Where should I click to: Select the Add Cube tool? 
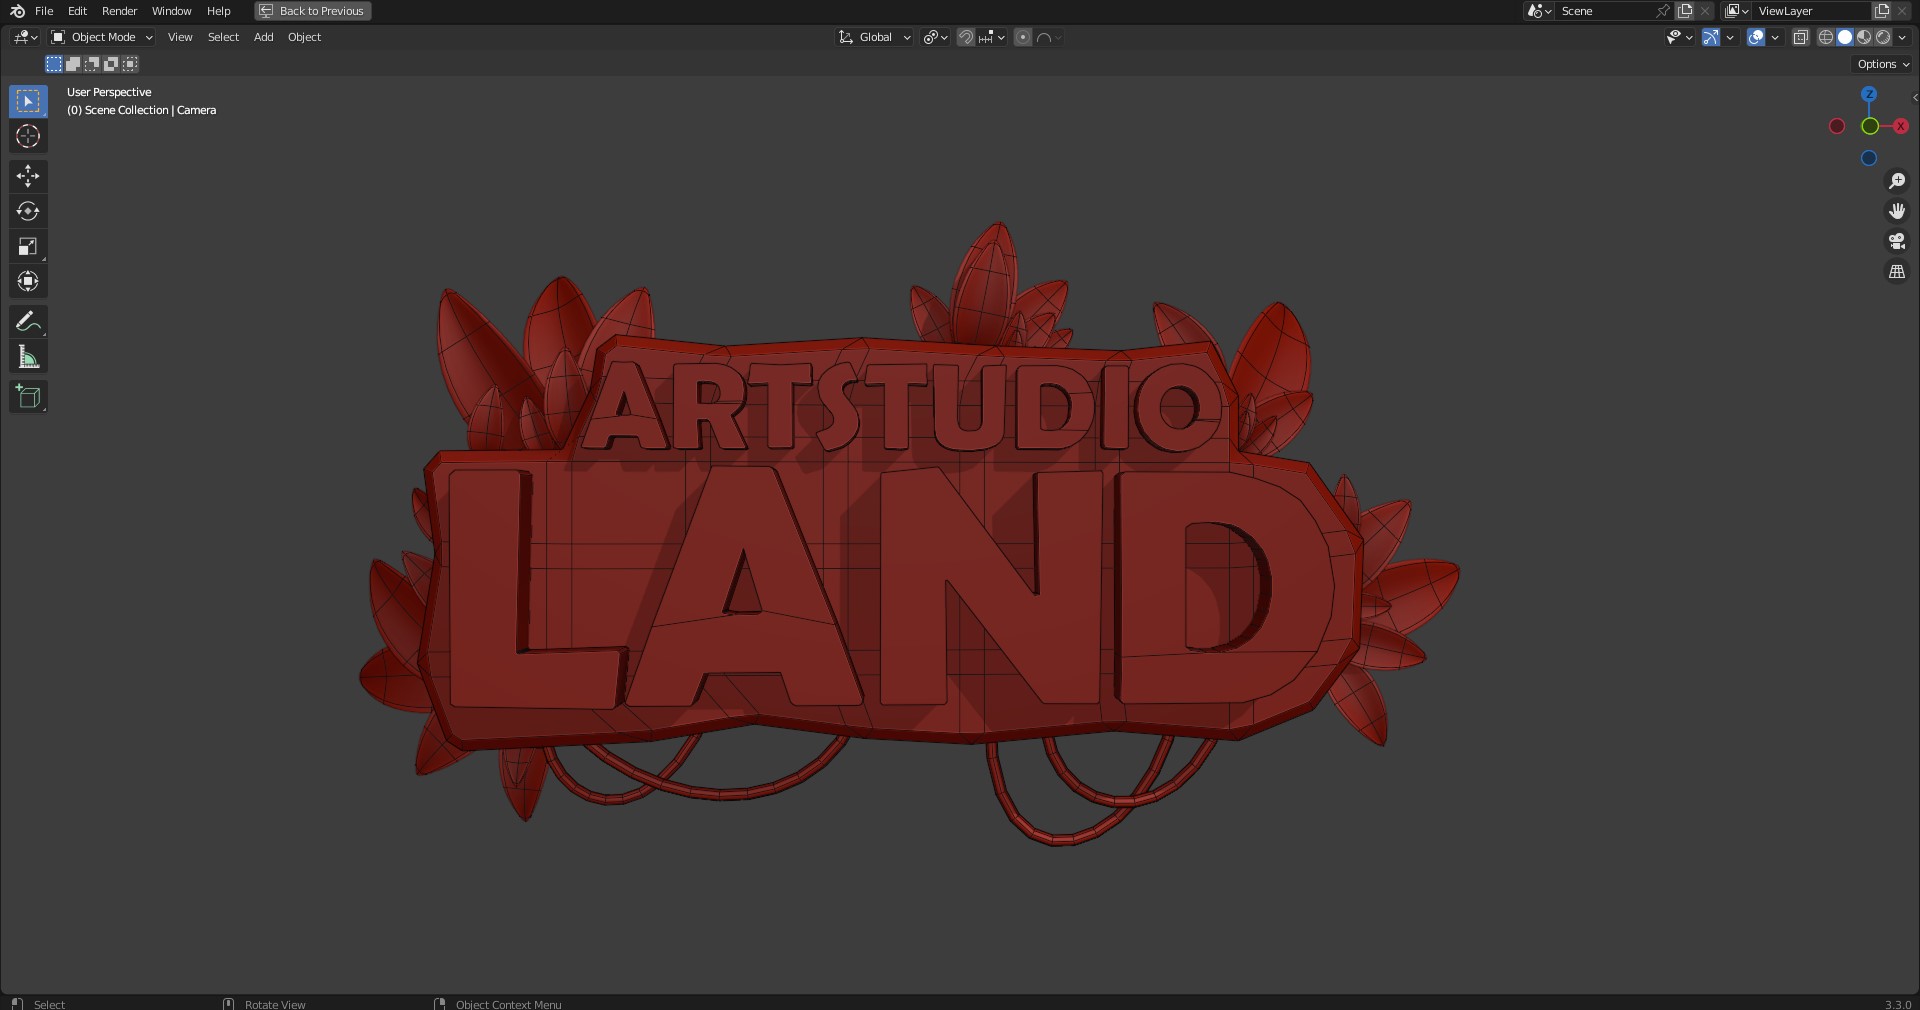pos(27,396)
